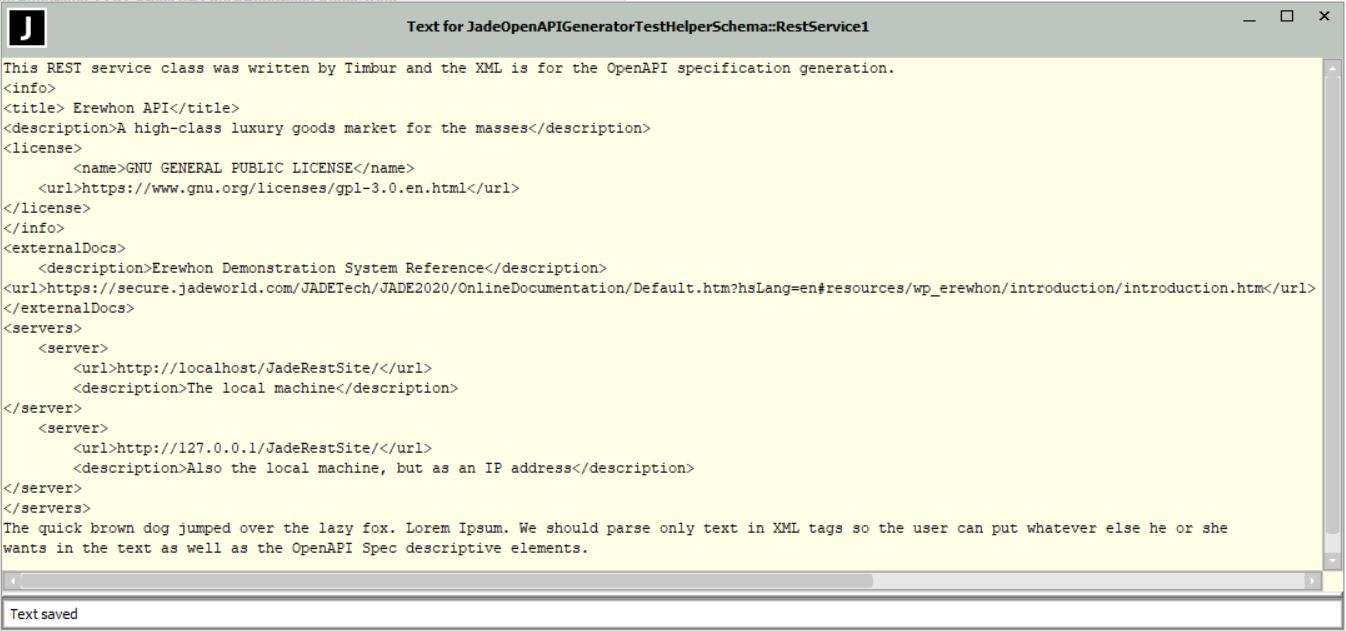The image size is (1346, 631).
Task: Click the 'Text saved' status bar
Action: (672, 614)
